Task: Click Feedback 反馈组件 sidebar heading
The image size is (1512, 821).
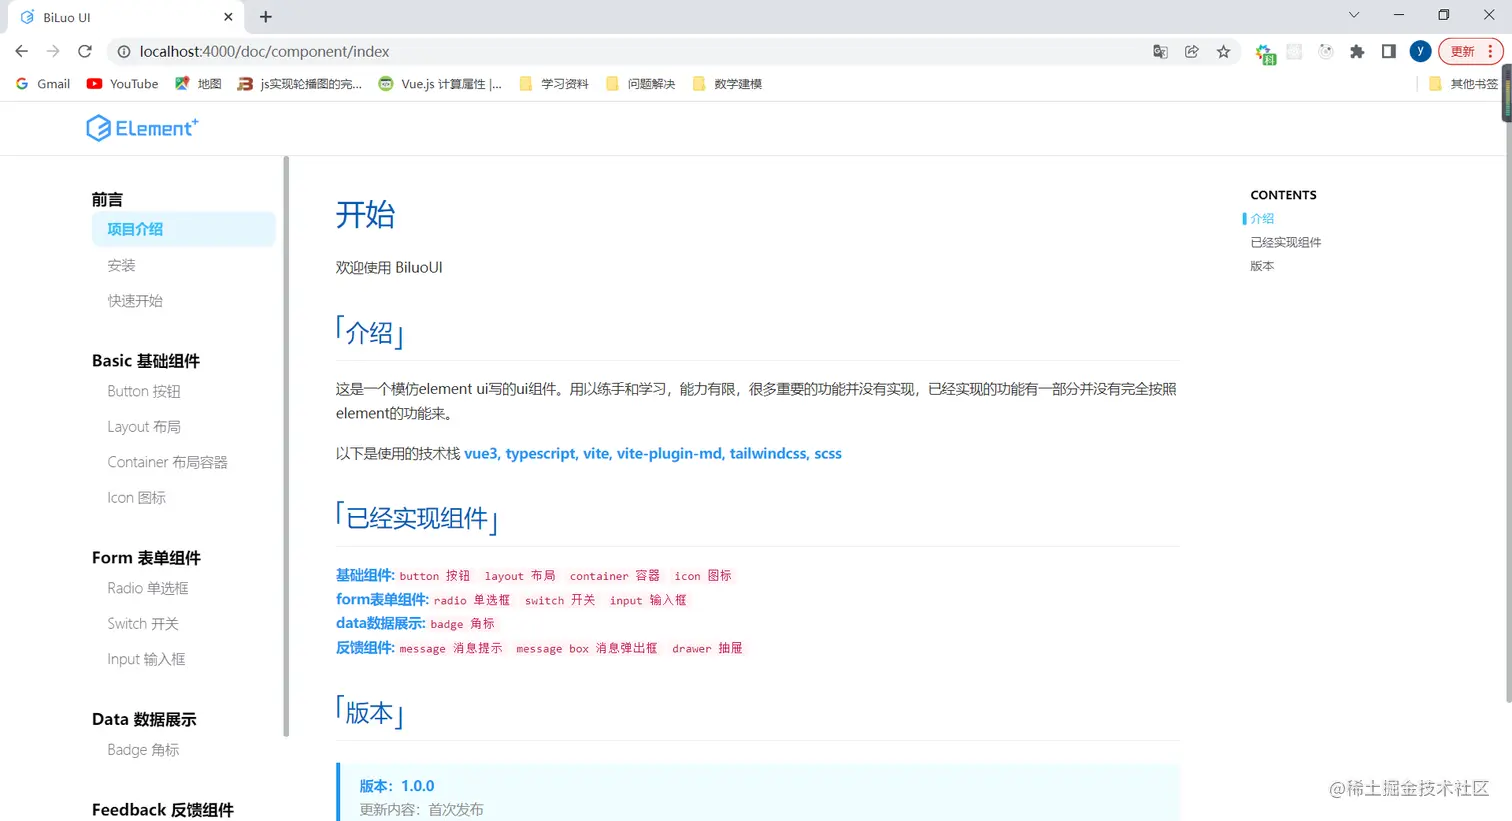Action: coord(163,810)
